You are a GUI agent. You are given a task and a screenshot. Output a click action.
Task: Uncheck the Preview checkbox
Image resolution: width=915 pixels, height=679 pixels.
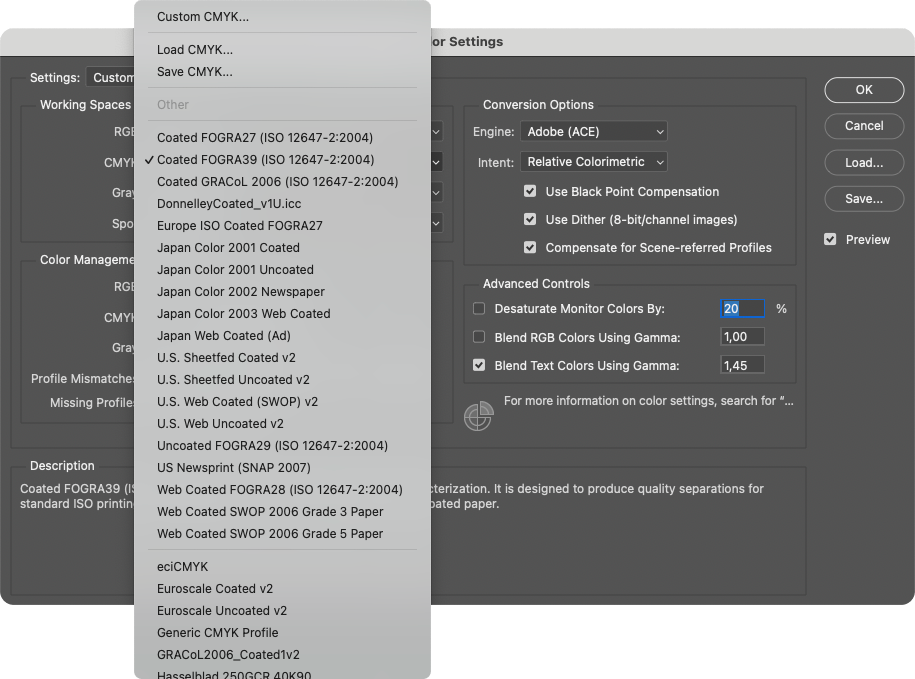tap(830, 240)
